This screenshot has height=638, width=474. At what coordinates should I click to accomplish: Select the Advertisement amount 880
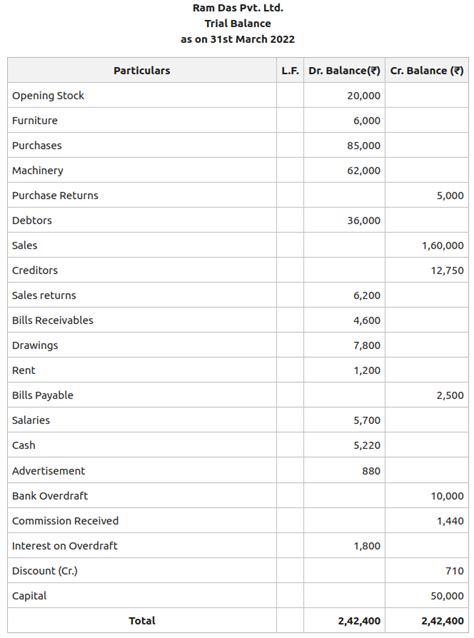[371, 471]
